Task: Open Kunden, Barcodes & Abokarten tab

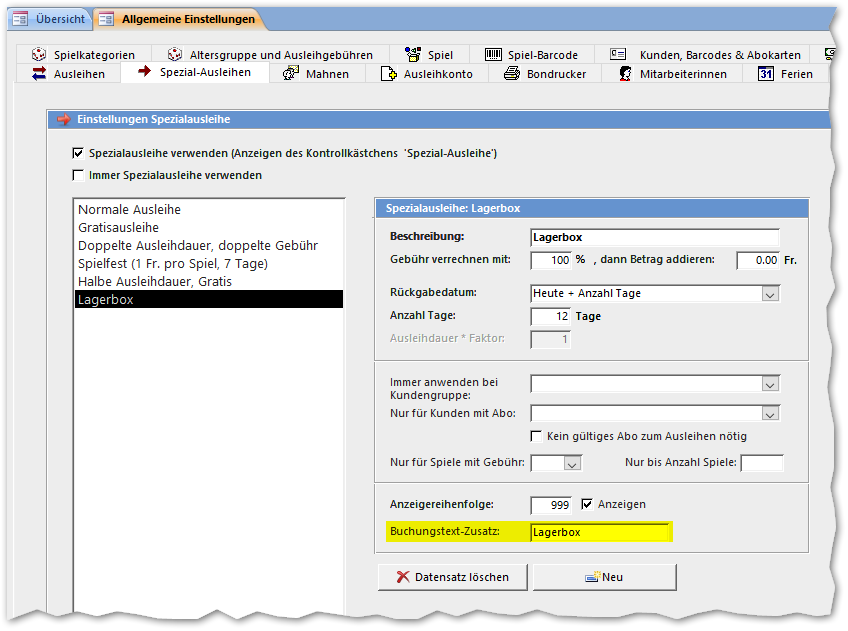Action: (702, 55)
